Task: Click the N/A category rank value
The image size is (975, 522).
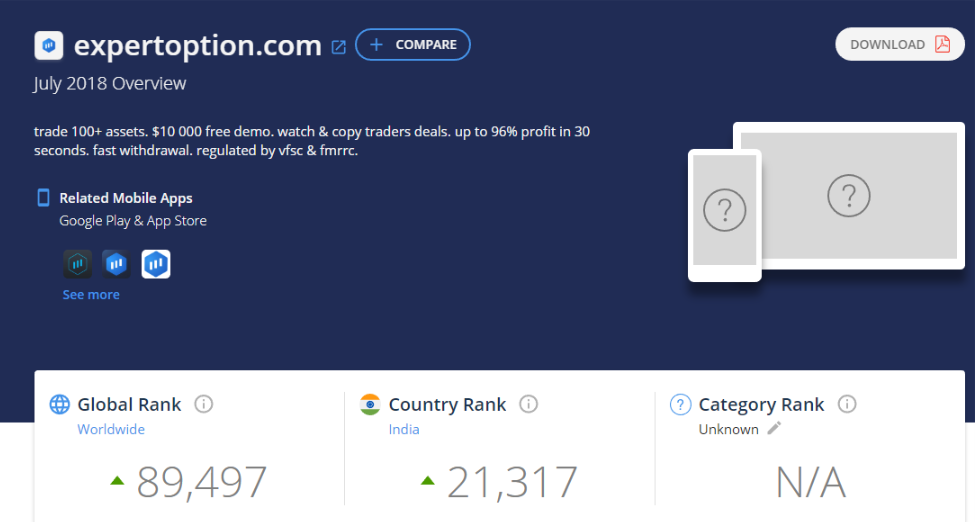Action: [x=811, y=482]
